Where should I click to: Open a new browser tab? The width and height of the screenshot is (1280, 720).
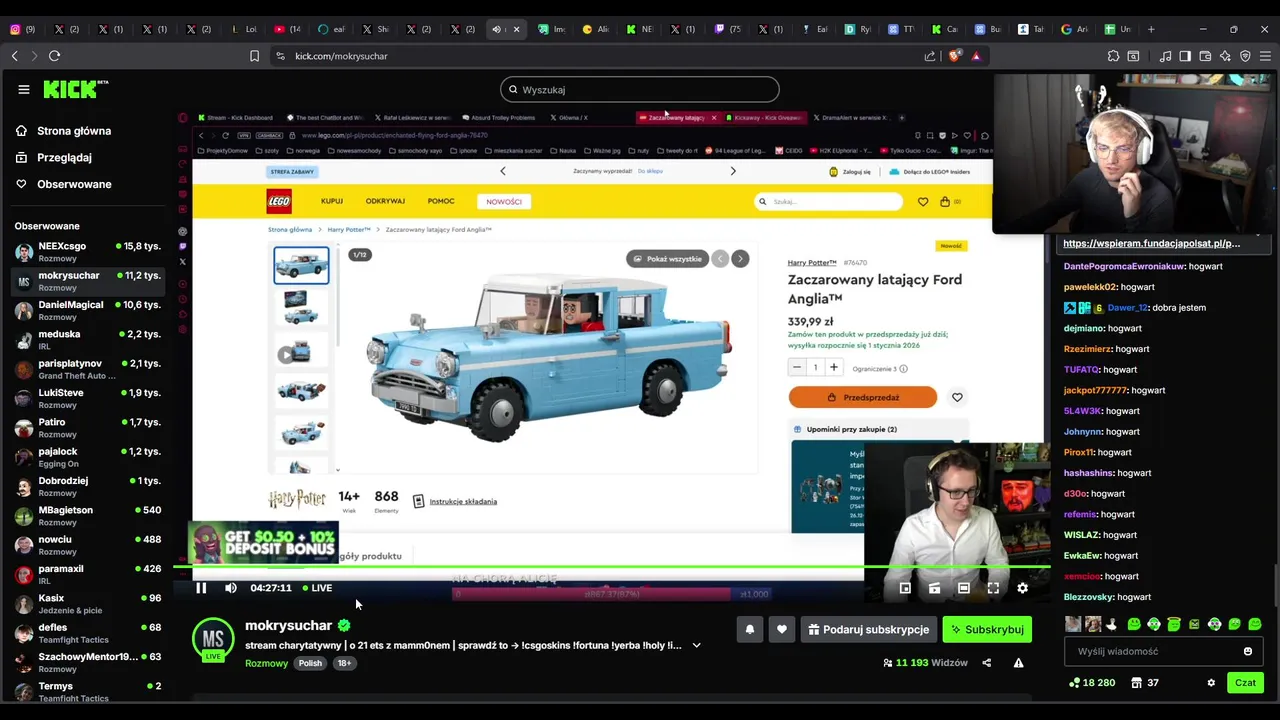click(1151, 29)
